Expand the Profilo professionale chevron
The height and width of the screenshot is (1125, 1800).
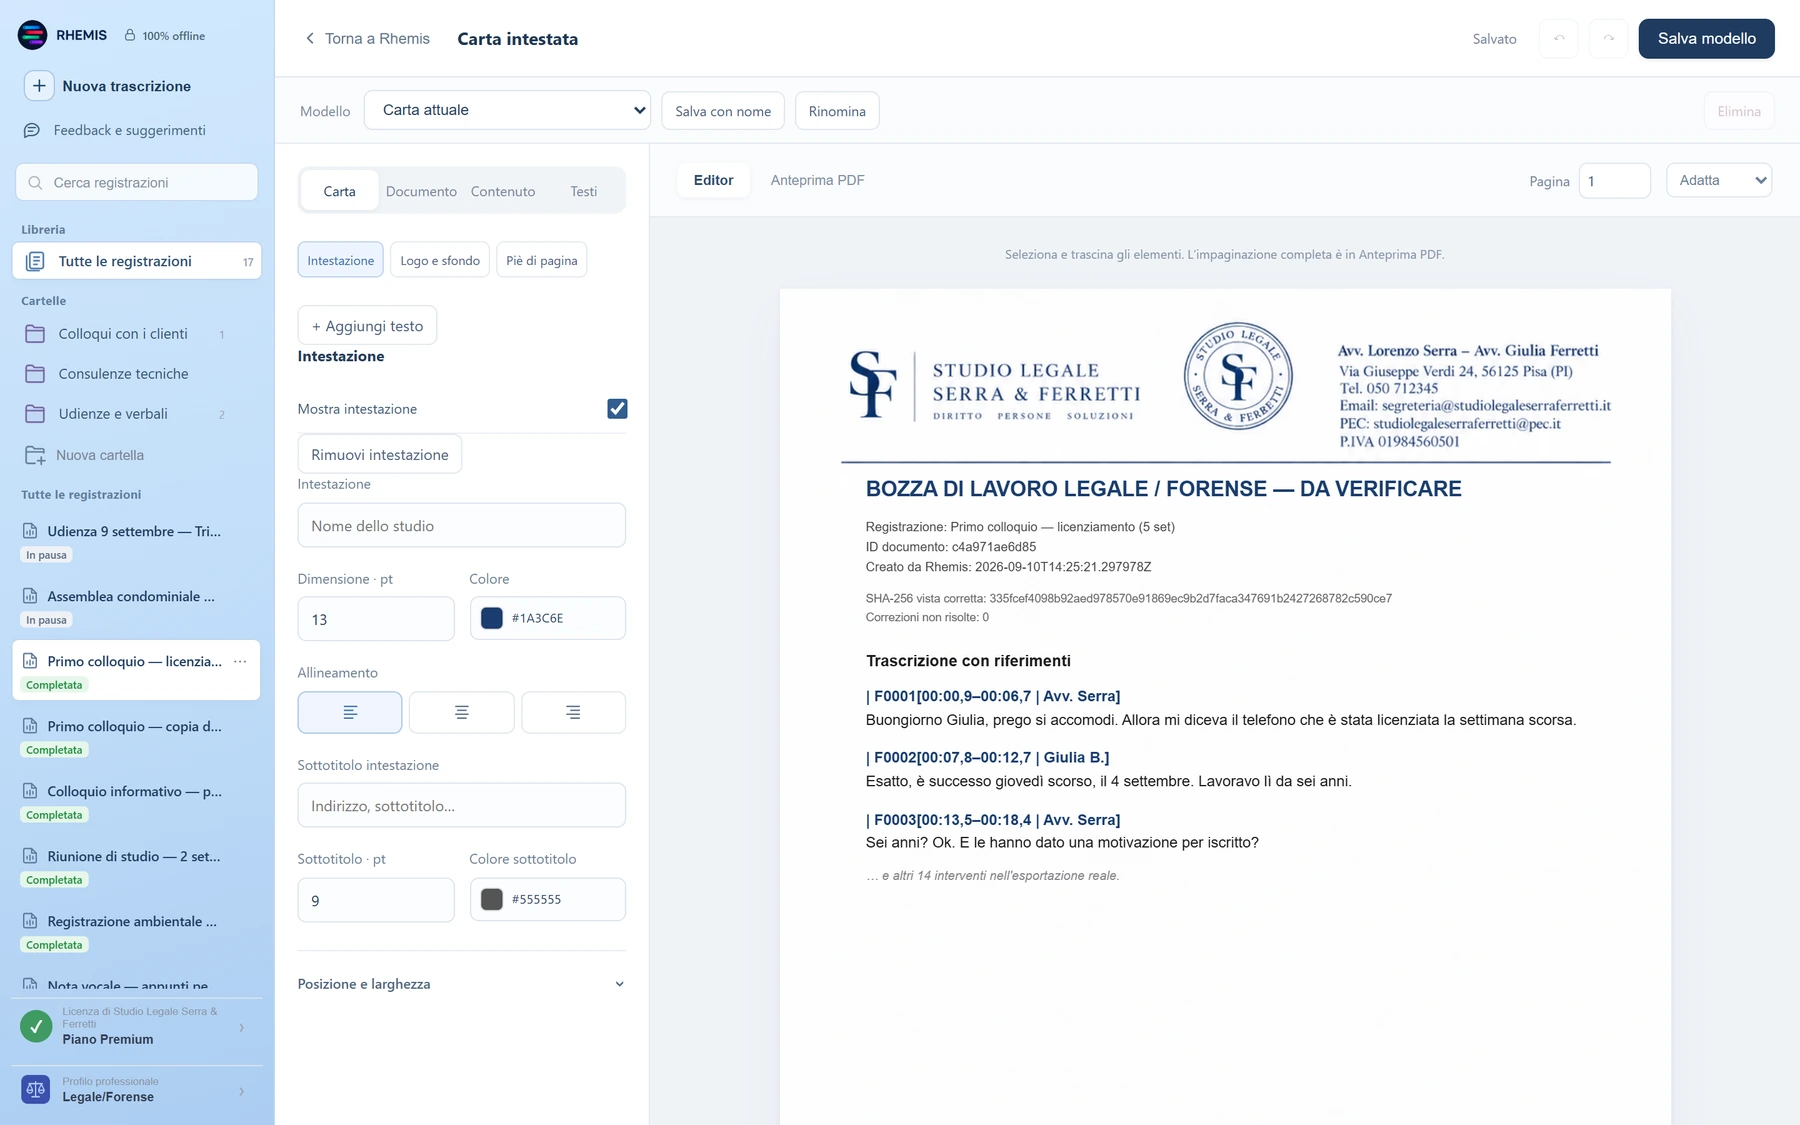pos(241,1091)
